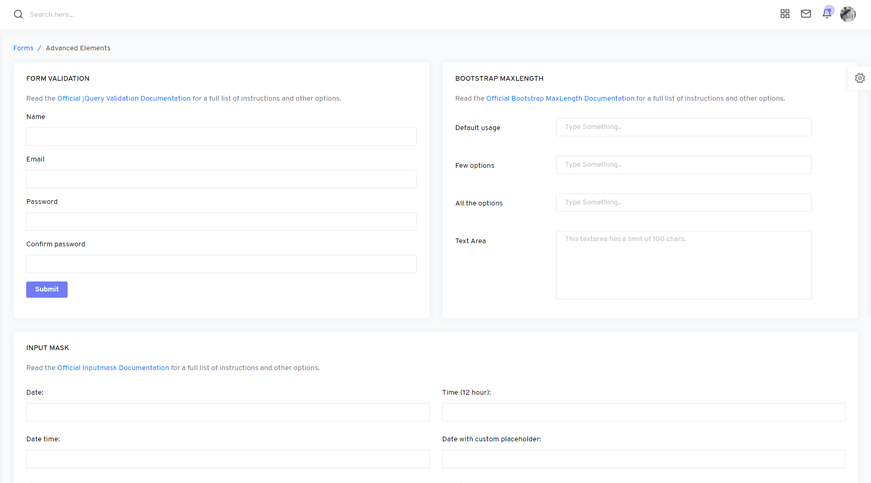Open Official Inputmask Documentation link
This screenshot has height=483, width=871.
coord(113,368)
